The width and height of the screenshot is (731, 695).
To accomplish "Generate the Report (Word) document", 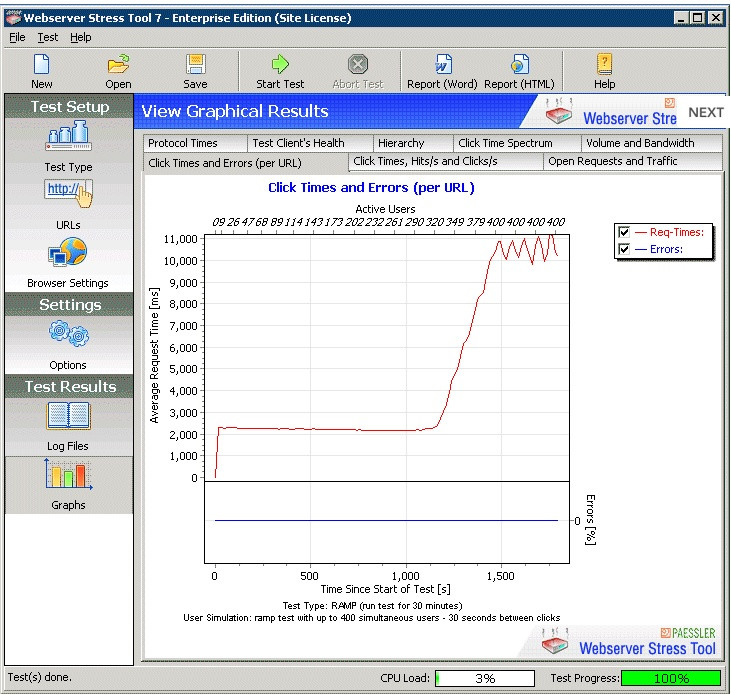I will pos(442,65).
